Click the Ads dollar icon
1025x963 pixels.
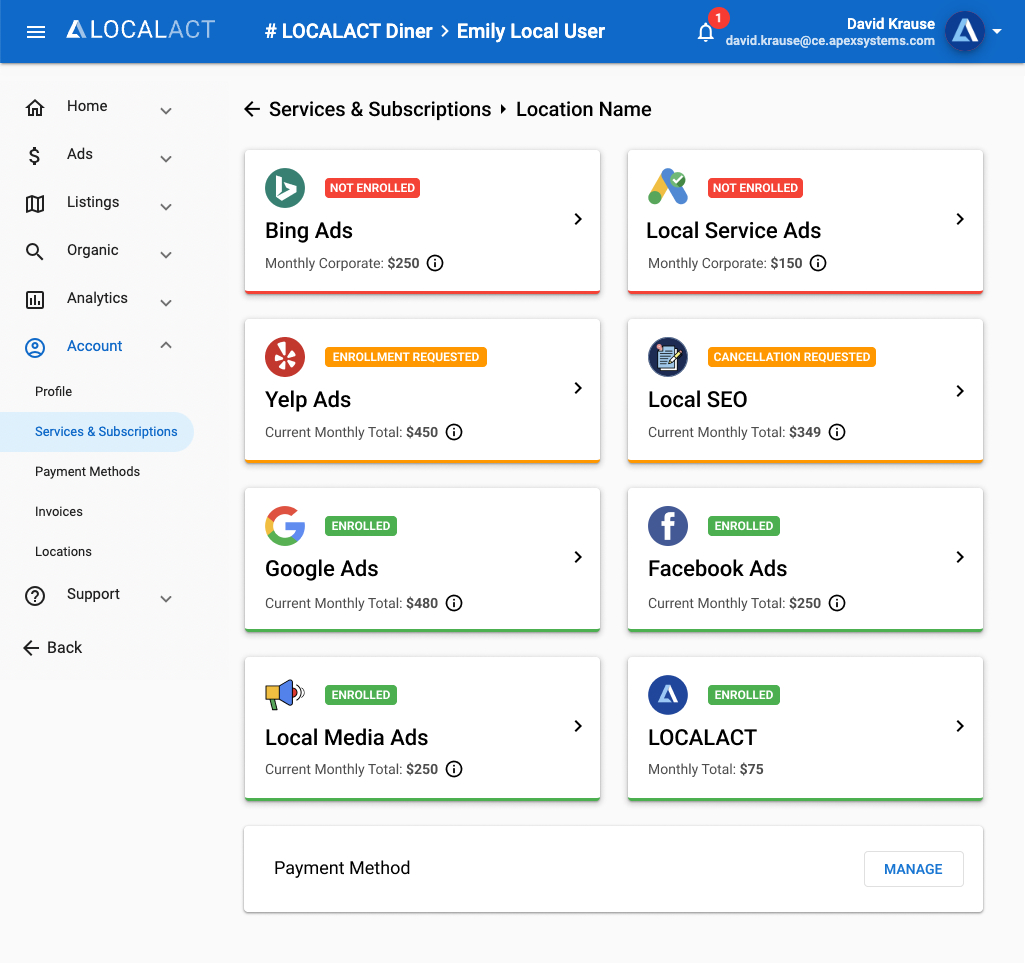pos(35,156)
